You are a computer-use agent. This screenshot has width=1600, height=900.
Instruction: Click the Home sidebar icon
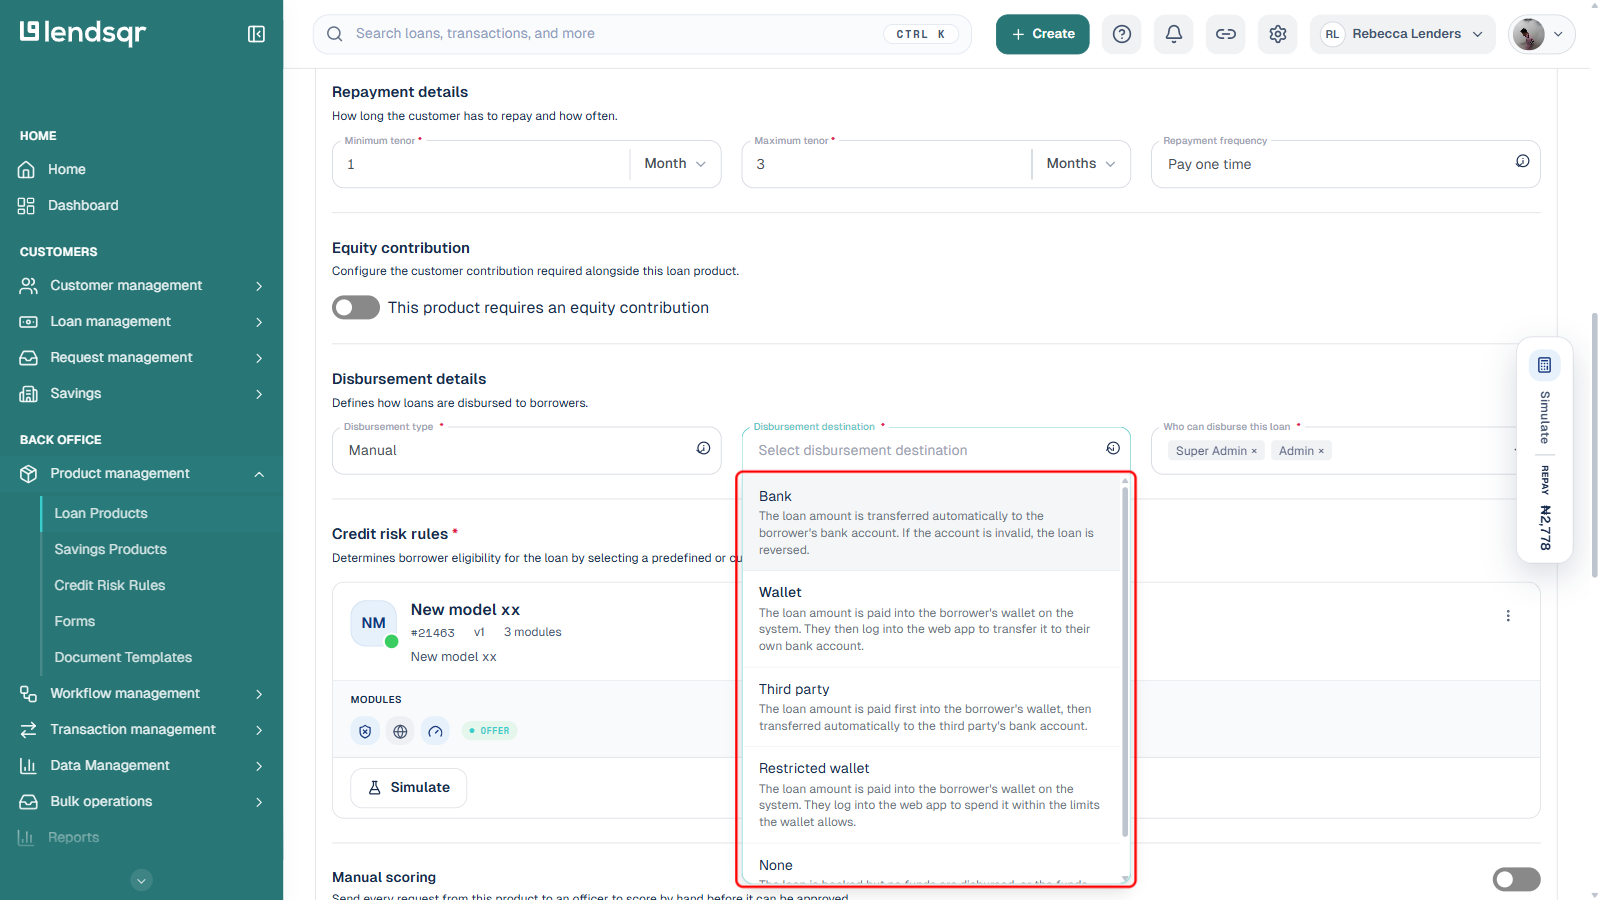click(27, 170)
